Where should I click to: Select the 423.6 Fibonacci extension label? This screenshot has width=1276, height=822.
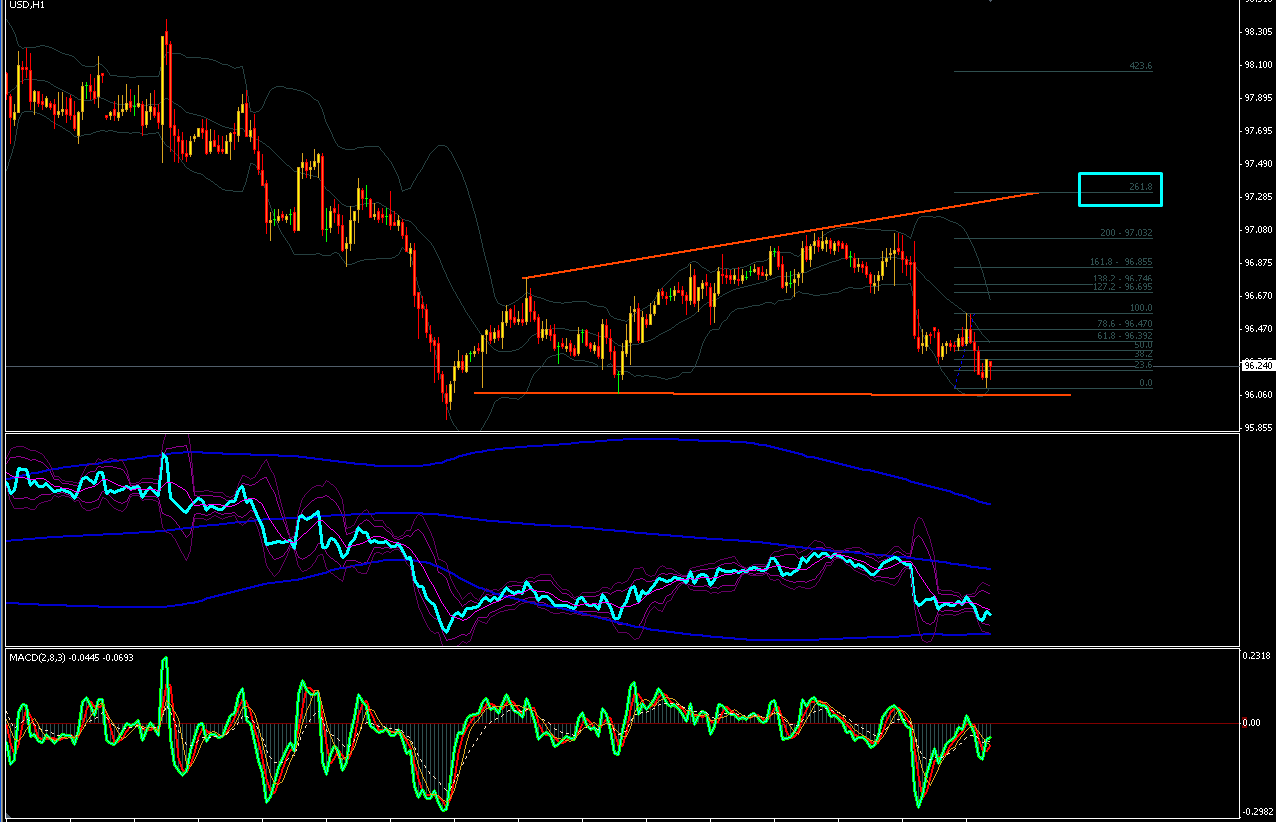pos(1140,66)
